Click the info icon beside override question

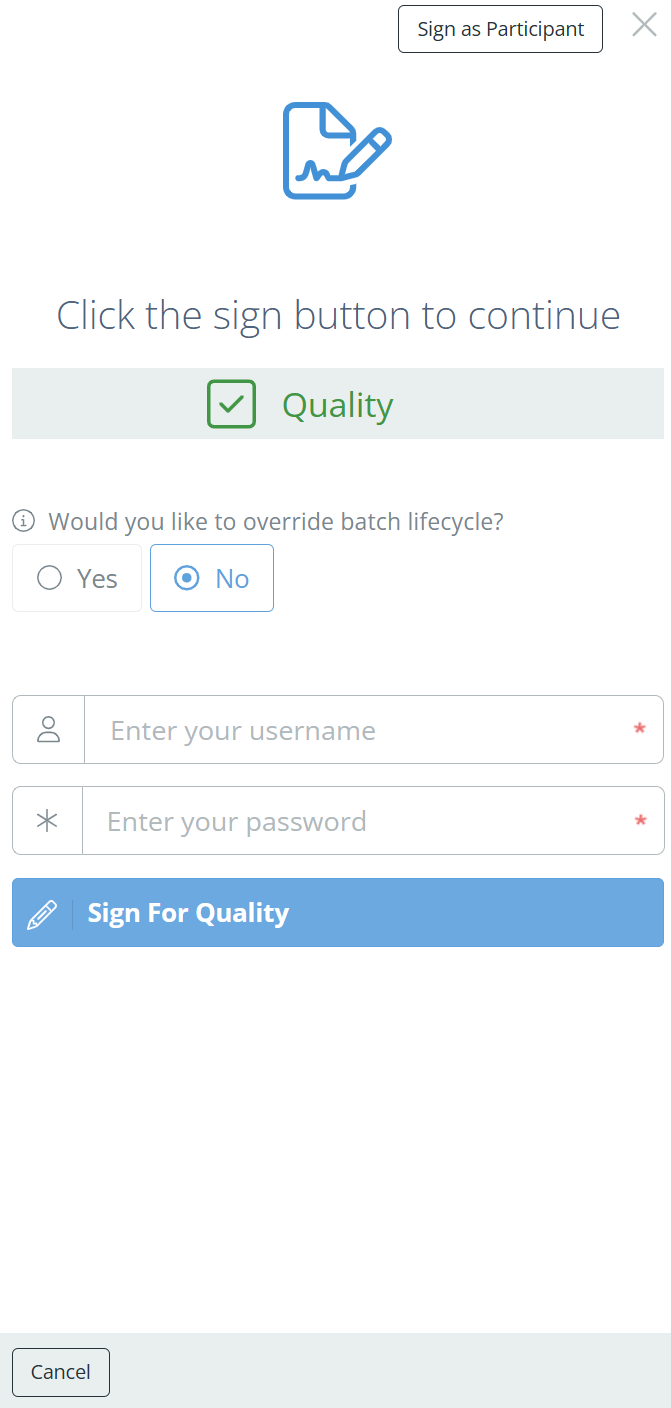23,521
